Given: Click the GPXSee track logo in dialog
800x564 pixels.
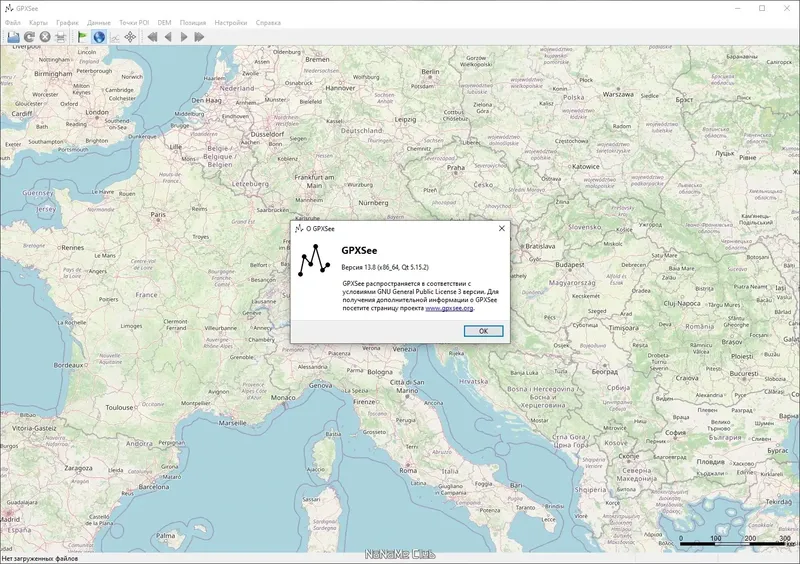Looking at the screenshot, I should 314,260.
